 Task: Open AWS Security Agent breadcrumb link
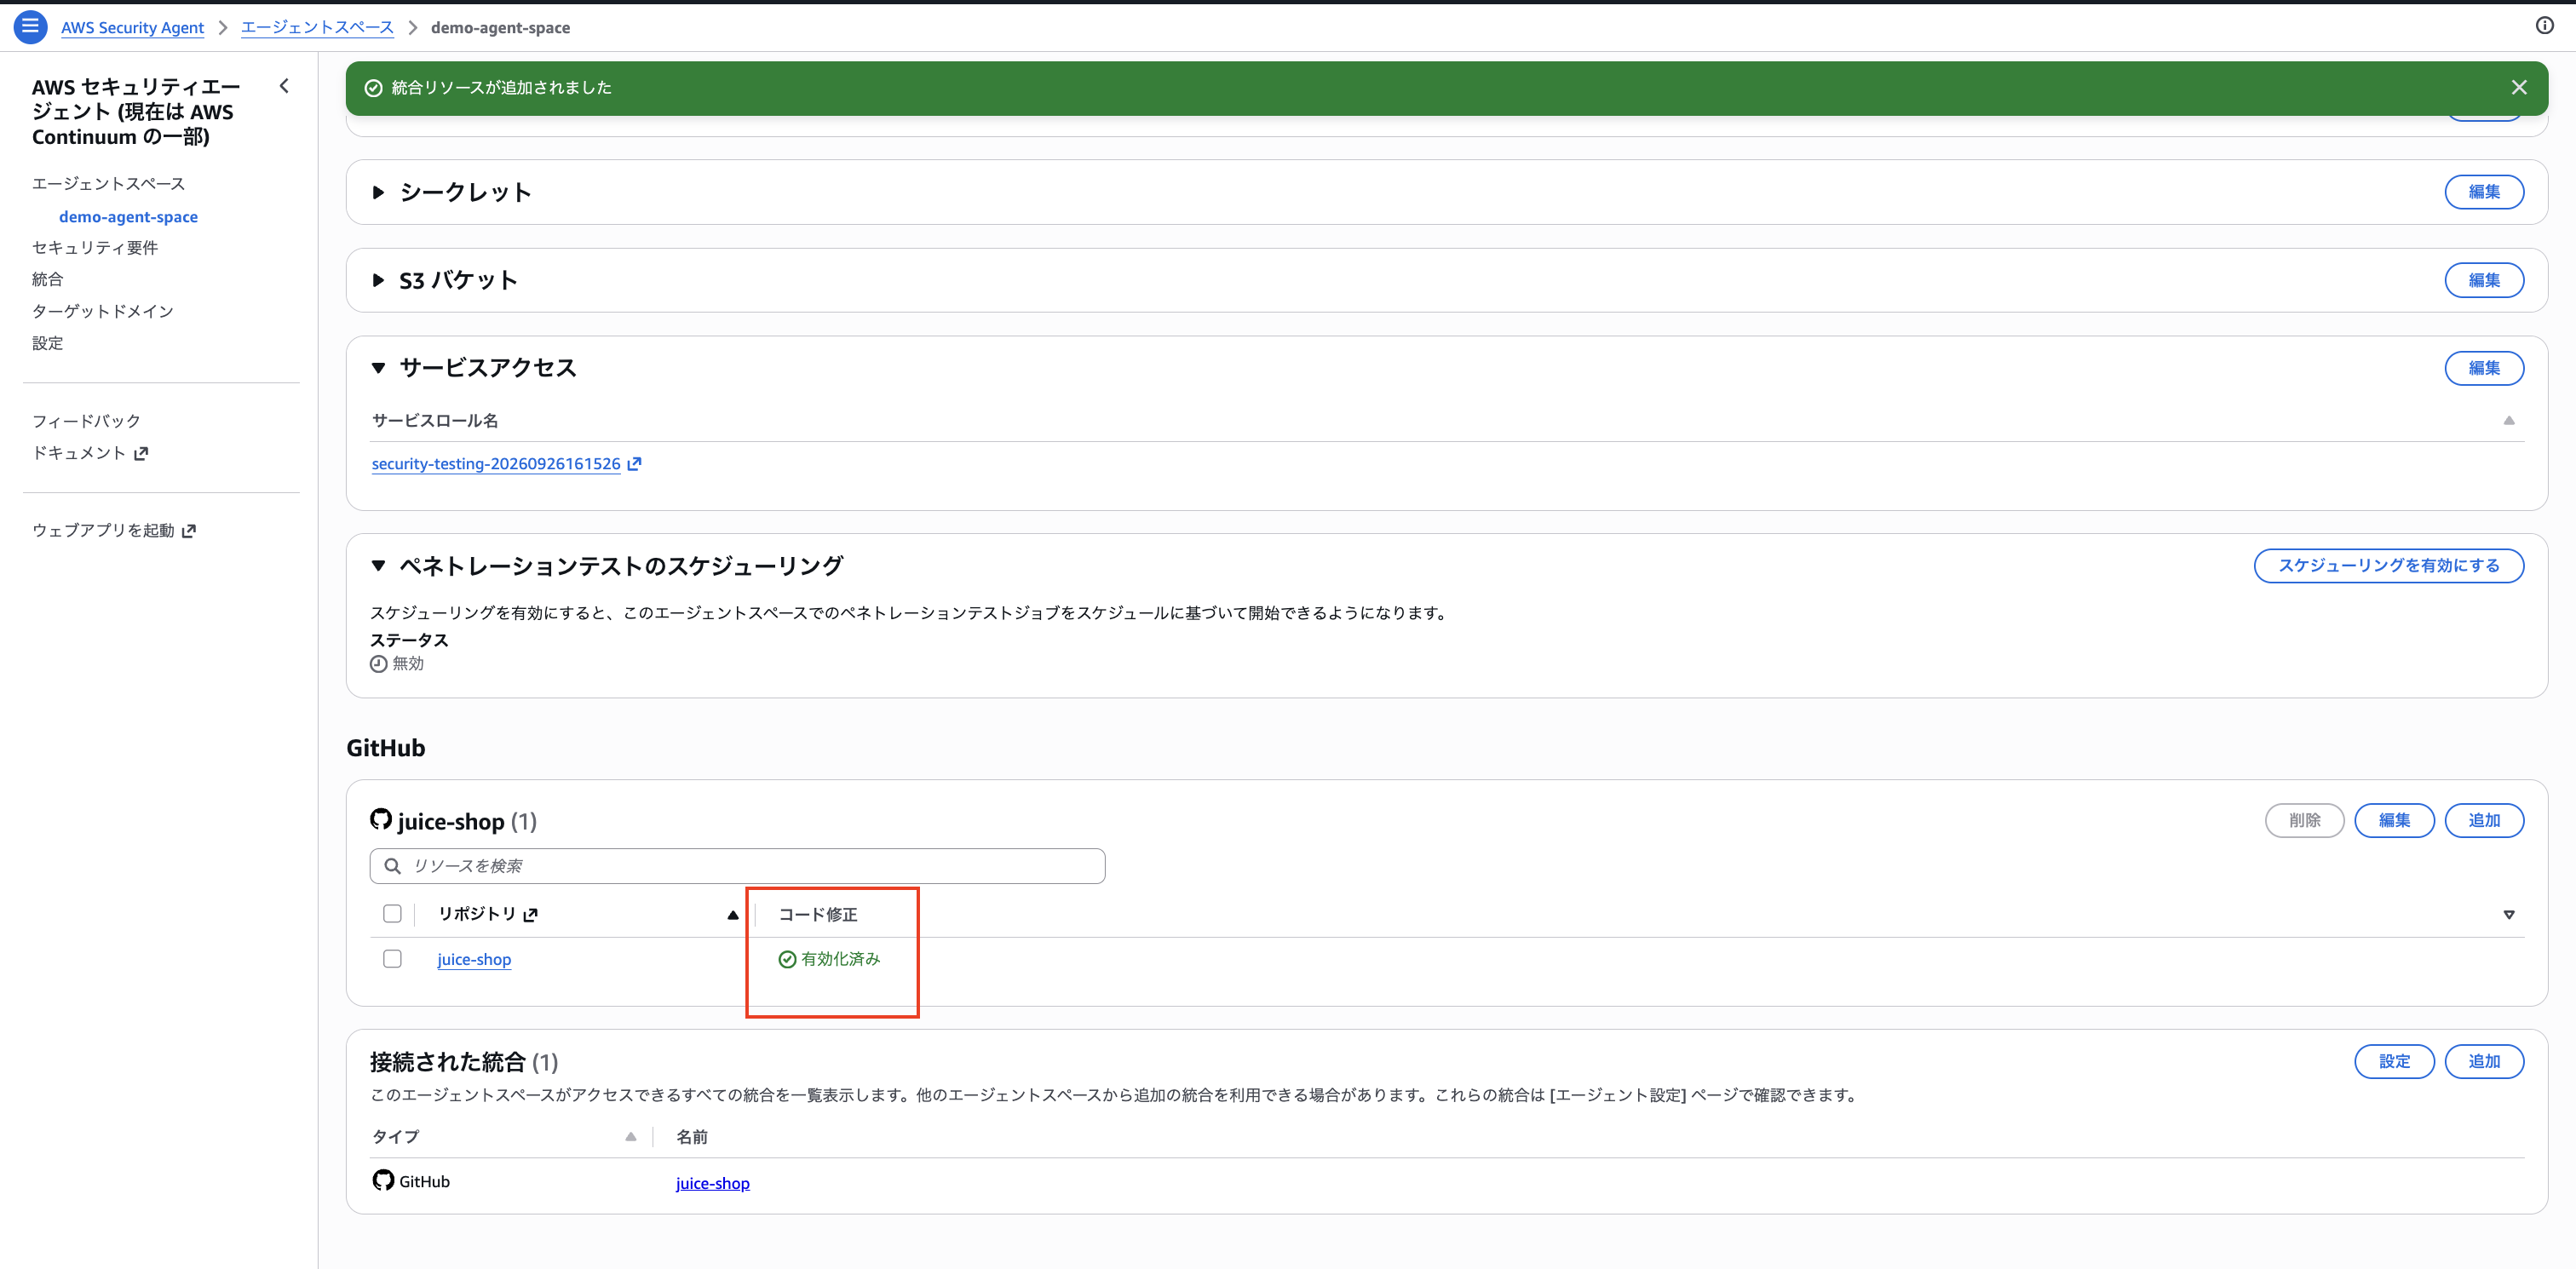click(x=132, y=28)
